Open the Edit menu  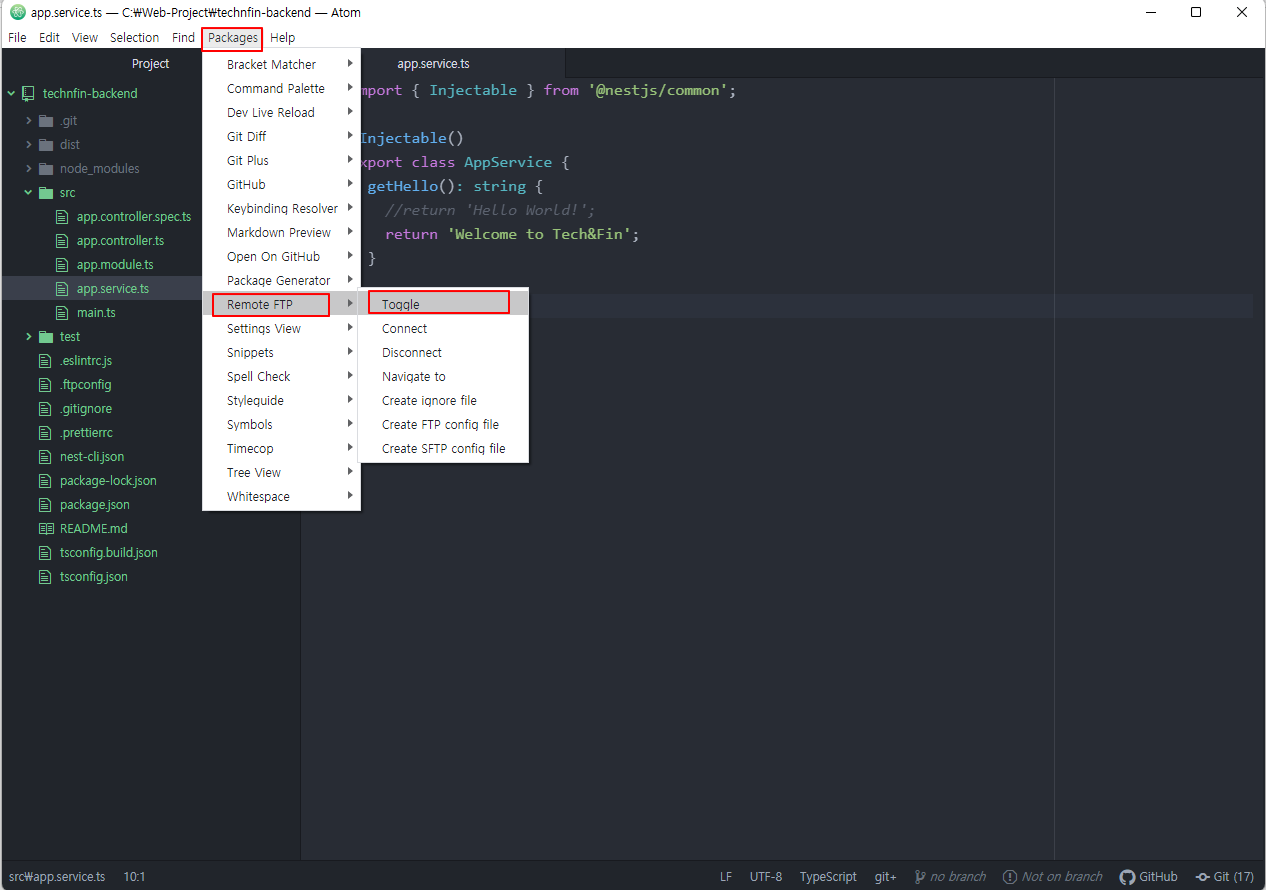point(50,38)
